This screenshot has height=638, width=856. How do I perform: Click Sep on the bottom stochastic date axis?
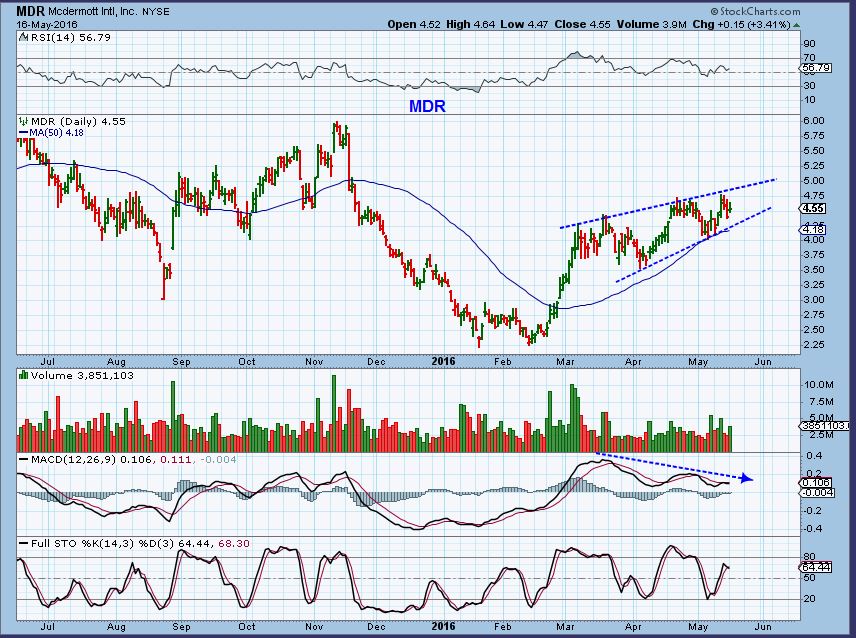pyautogui.click(x=181, y=627)
